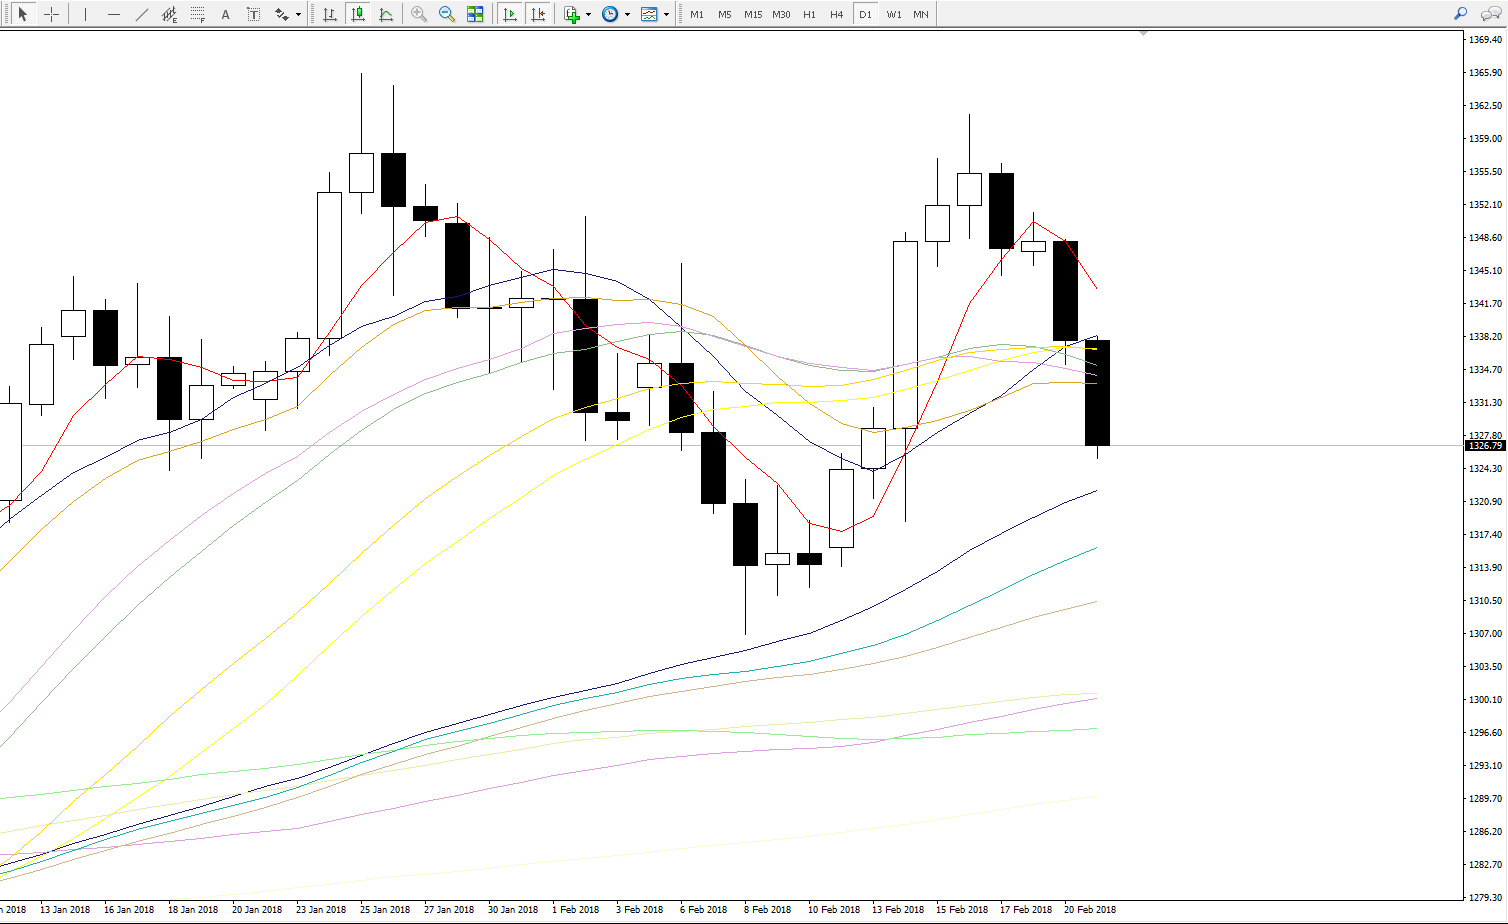Open the Templates dropdown arrow
Image resolution: width=1508 pixels, height=924 pixels.
pyautogui.click(x=666, y=15)
